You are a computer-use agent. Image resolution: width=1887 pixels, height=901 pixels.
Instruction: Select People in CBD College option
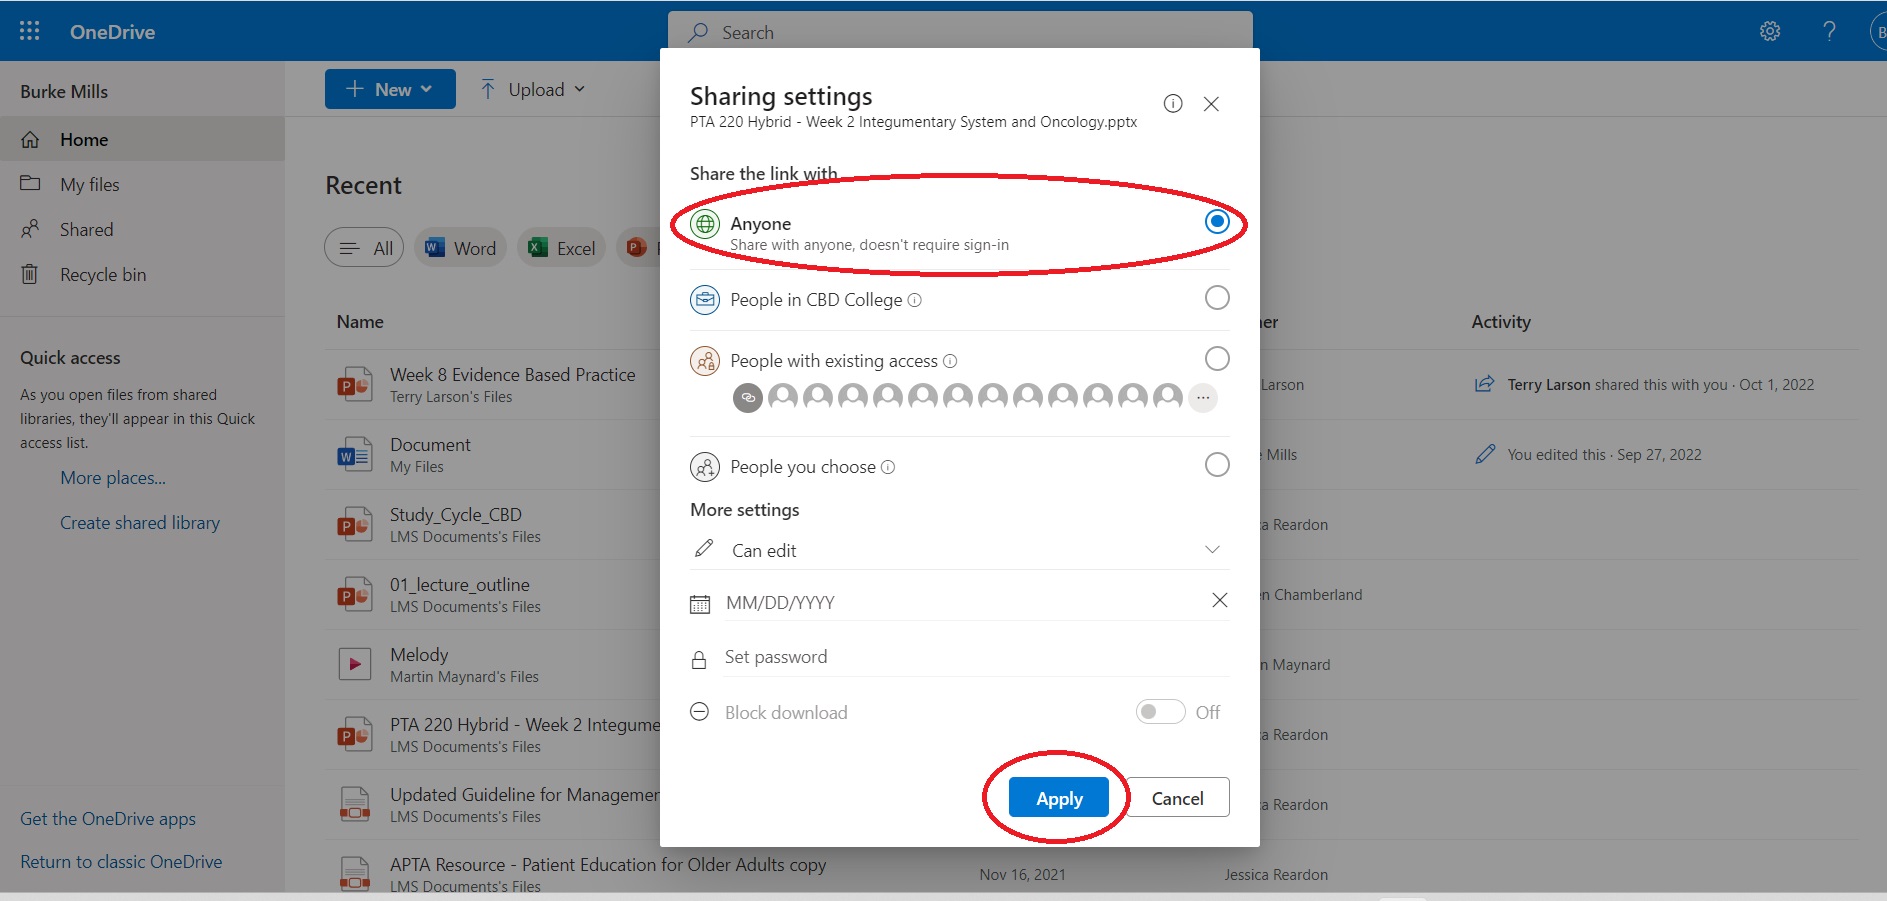point(1216,298)
